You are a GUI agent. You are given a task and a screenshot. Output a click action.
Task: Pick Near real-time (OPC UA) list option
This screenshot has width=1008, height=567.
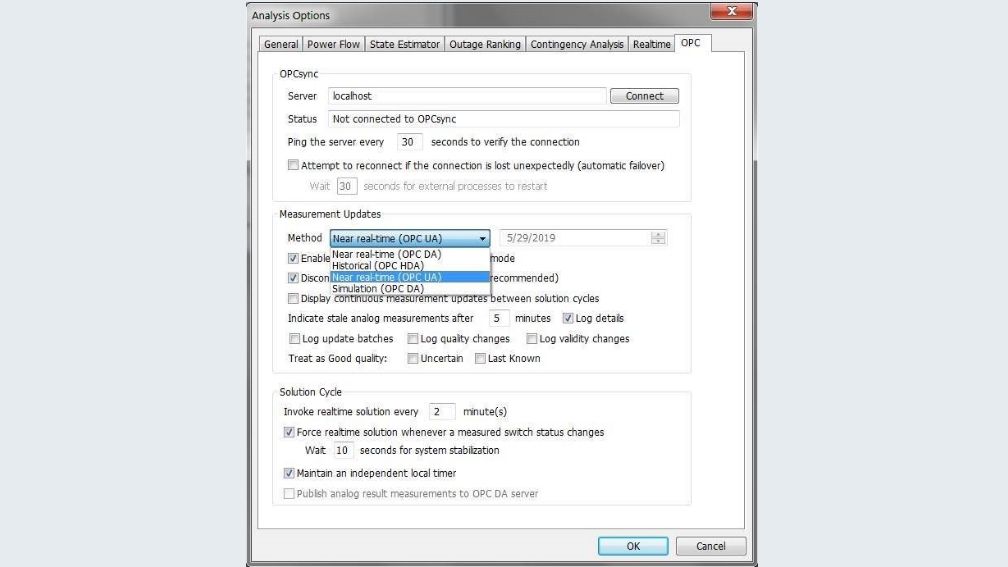[x=410, y=277]
